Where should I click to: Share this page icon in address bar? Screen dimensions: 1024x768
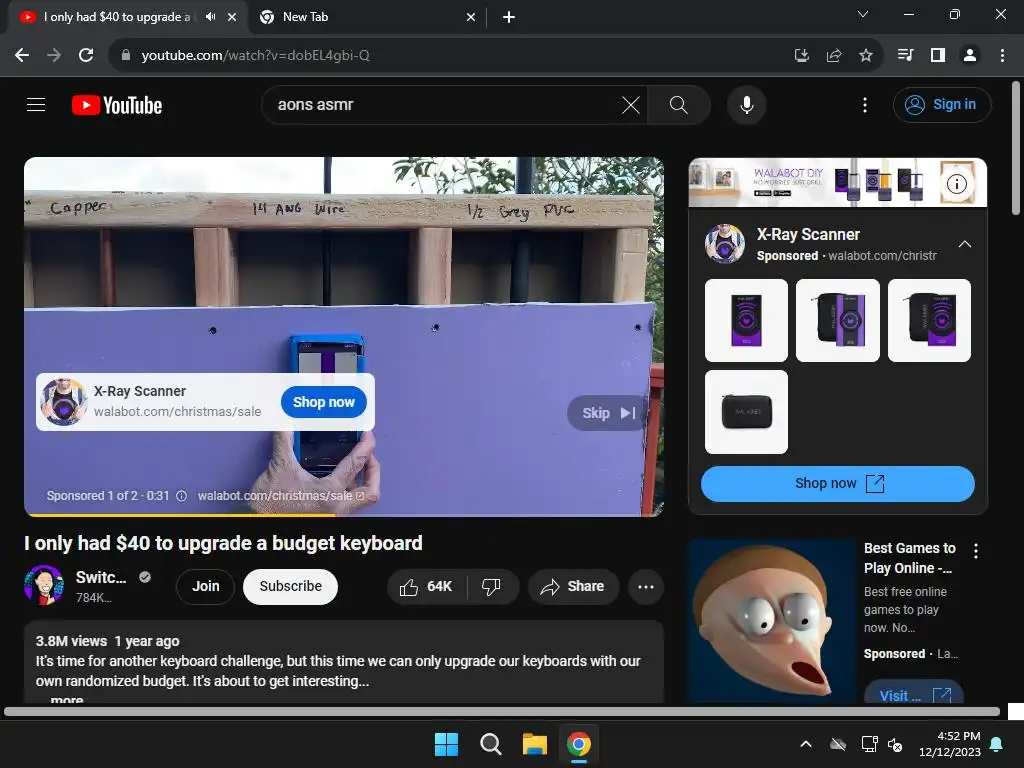[x=833, y=56]
